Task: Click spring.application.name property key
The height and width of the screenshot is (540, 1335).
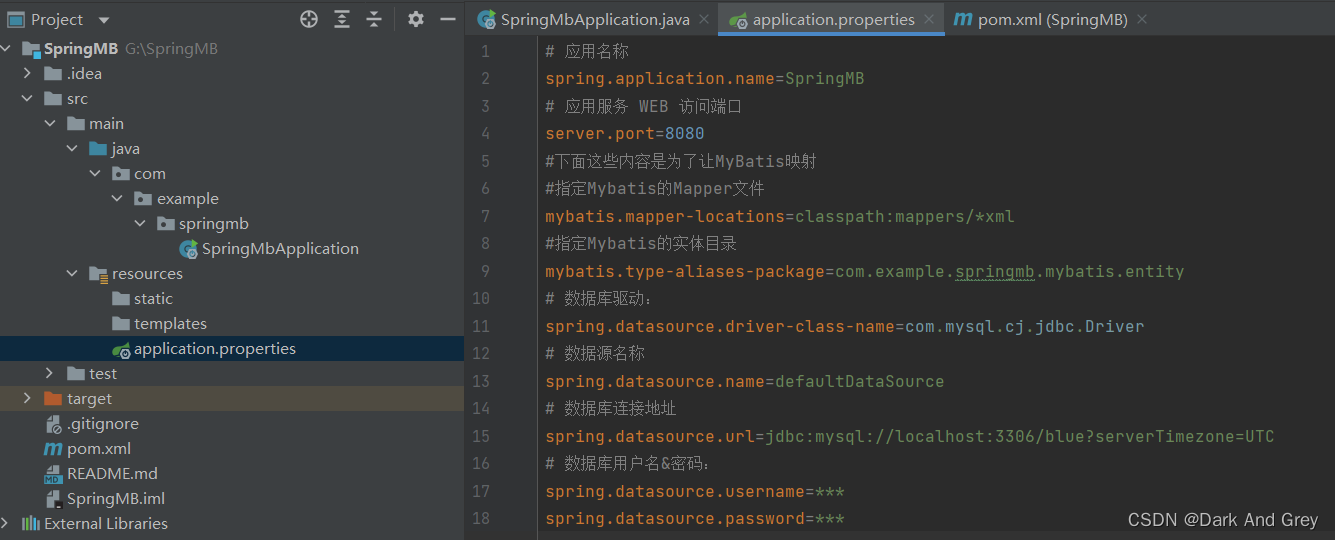Action: click(660, 79)
